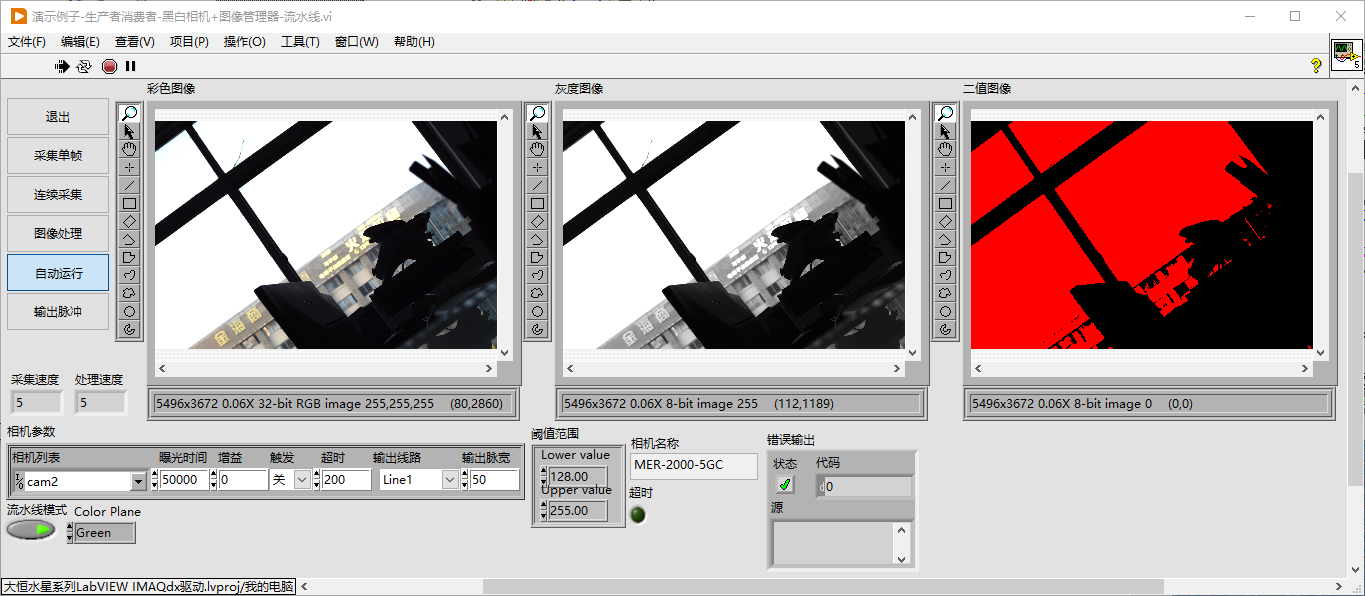The width and height of the screenshot is (1365, 596).
Task: Open the 帮助(H) menu
Action: [414, 42]
